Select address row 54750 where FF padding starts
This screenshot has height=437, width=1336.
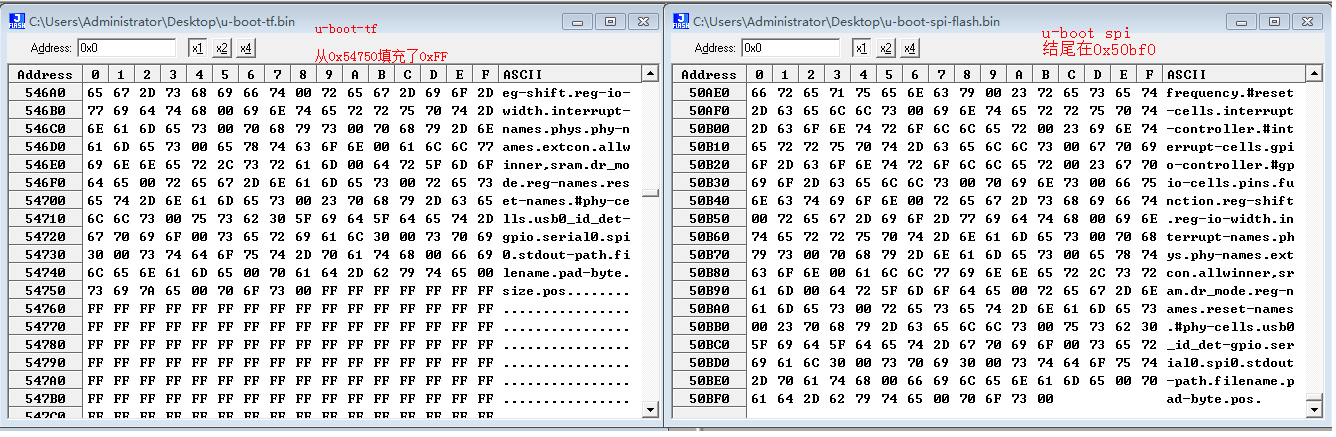(45, 290)
